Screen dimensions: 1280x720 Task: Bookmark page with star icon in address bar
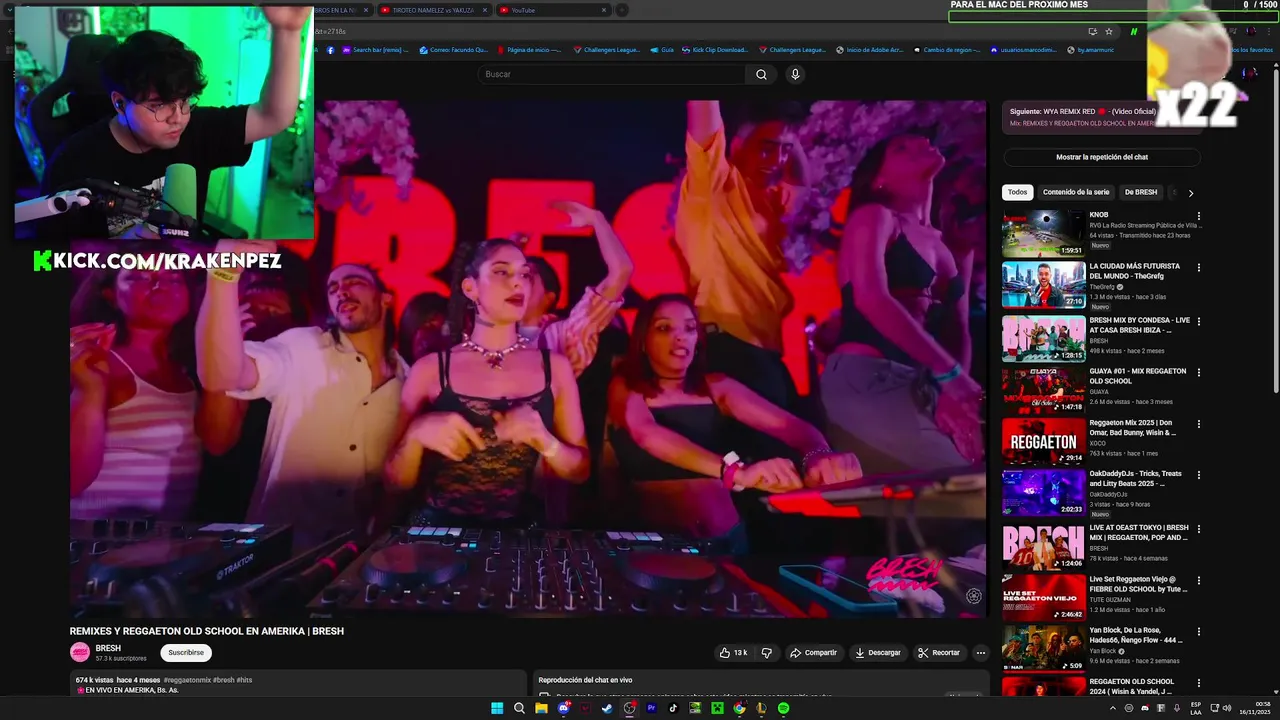tap(1109, 31)
